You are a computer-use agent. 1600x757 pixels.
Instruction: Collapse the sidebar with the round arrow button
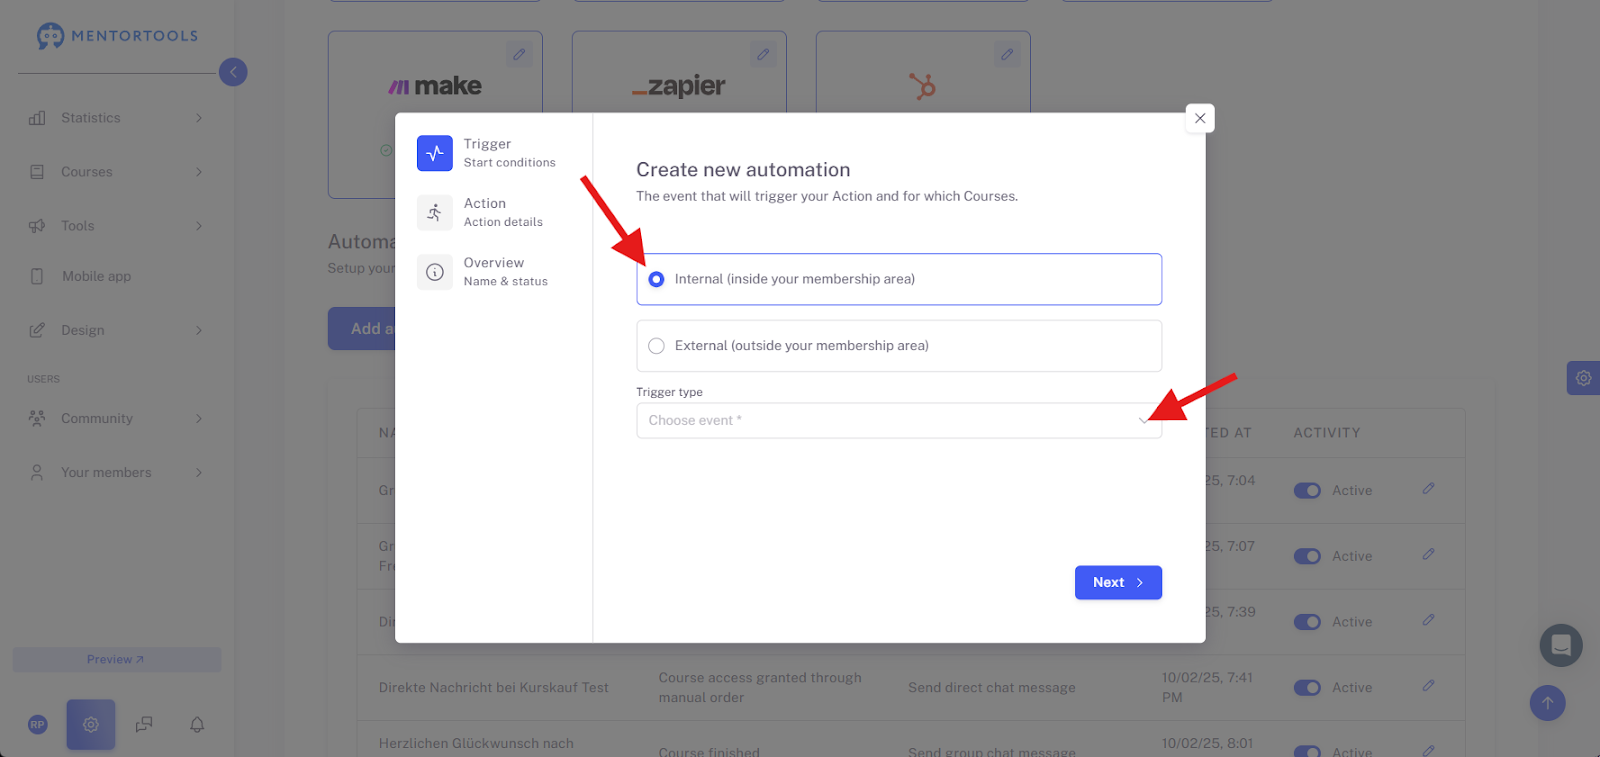click(233, 72)
